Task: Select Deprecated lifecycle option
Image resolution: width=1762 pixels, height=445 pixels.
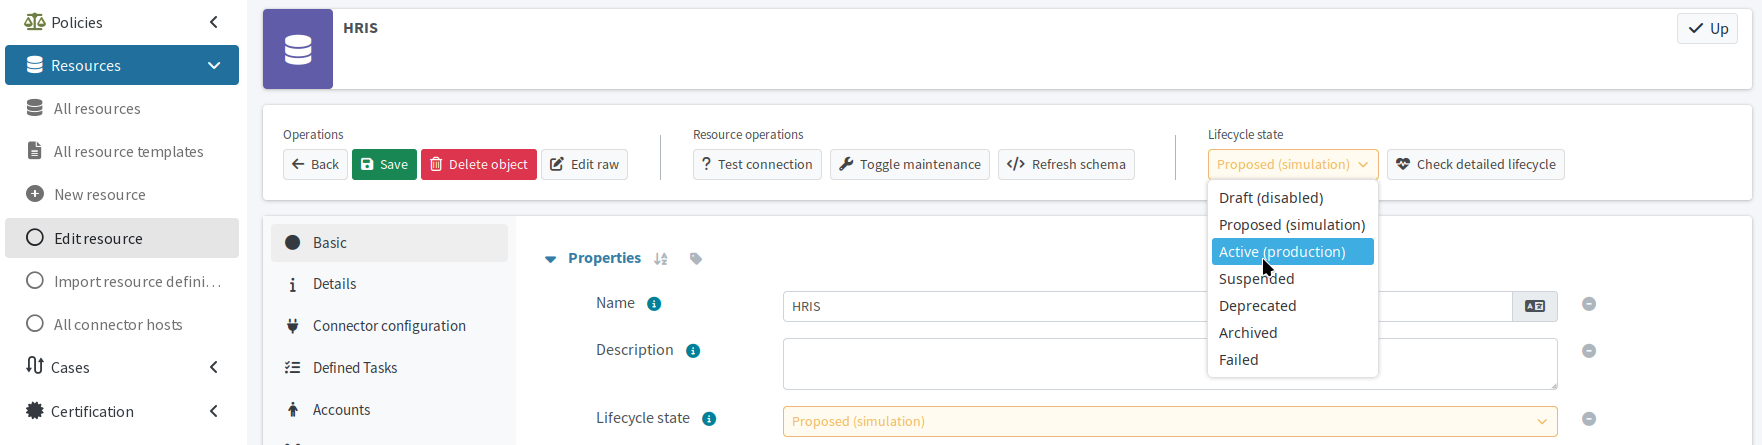Action: coord(1293,306)
